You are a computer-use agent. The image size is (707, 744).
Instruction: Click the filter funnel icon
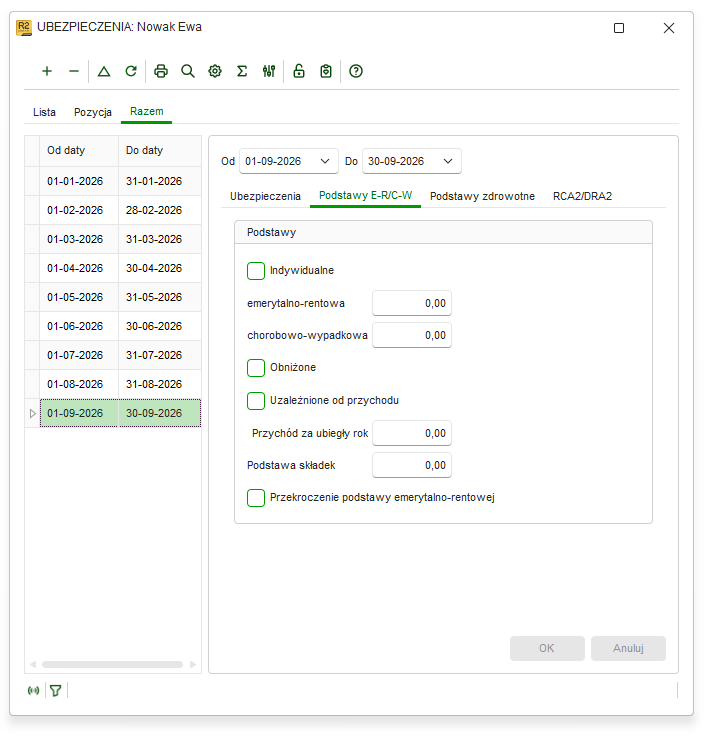(x=56, y=690)
